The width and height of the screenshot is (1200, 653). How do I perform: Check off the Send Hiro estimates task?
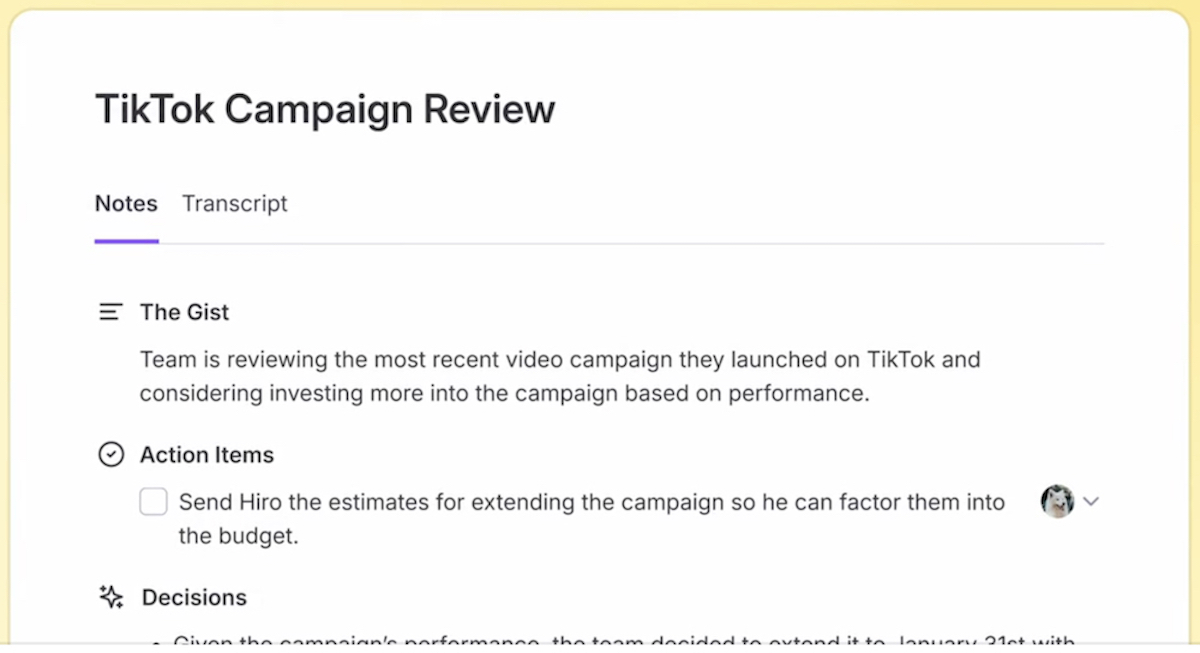[x=153, y=502]
